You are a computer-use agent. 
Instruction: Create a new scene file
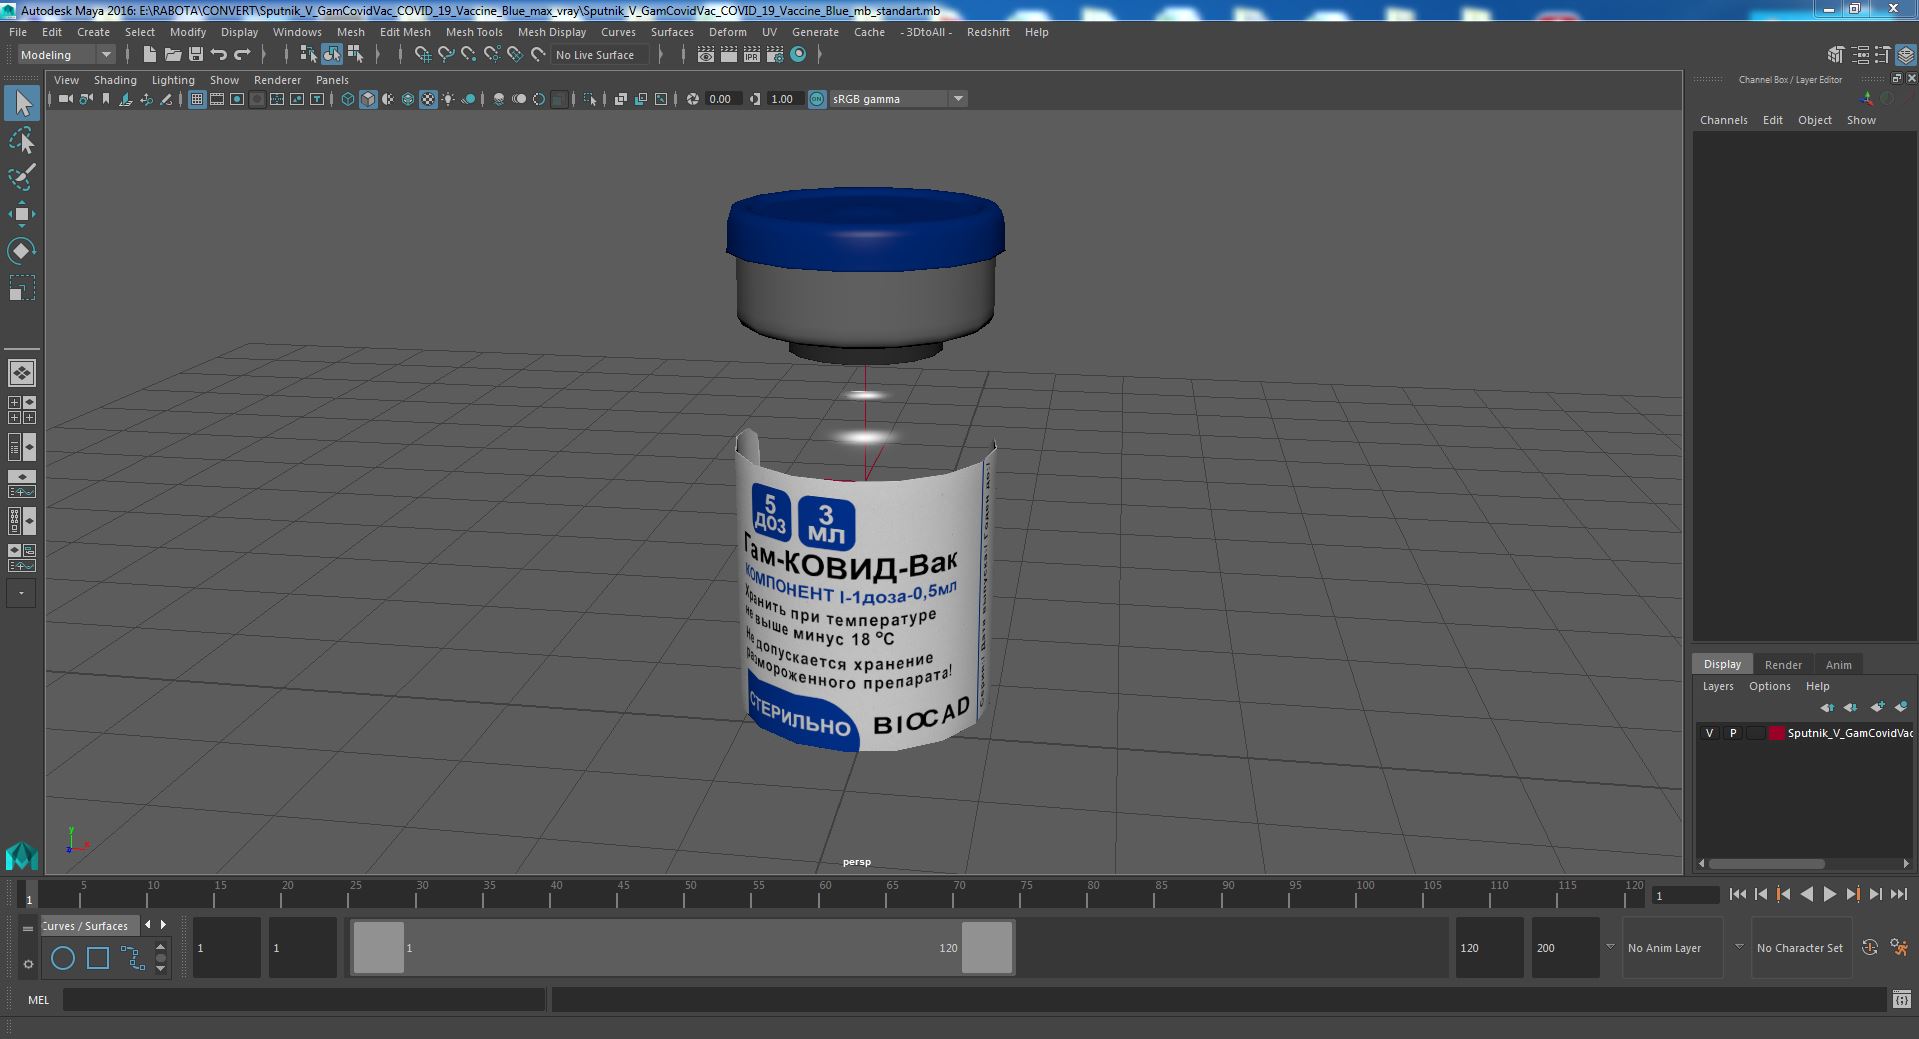coord(149,55)
